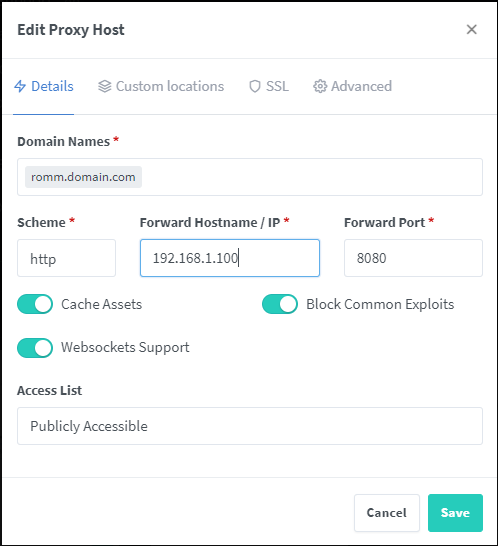
Task: Open the Access List dropdown
Action: pos(250,426)
